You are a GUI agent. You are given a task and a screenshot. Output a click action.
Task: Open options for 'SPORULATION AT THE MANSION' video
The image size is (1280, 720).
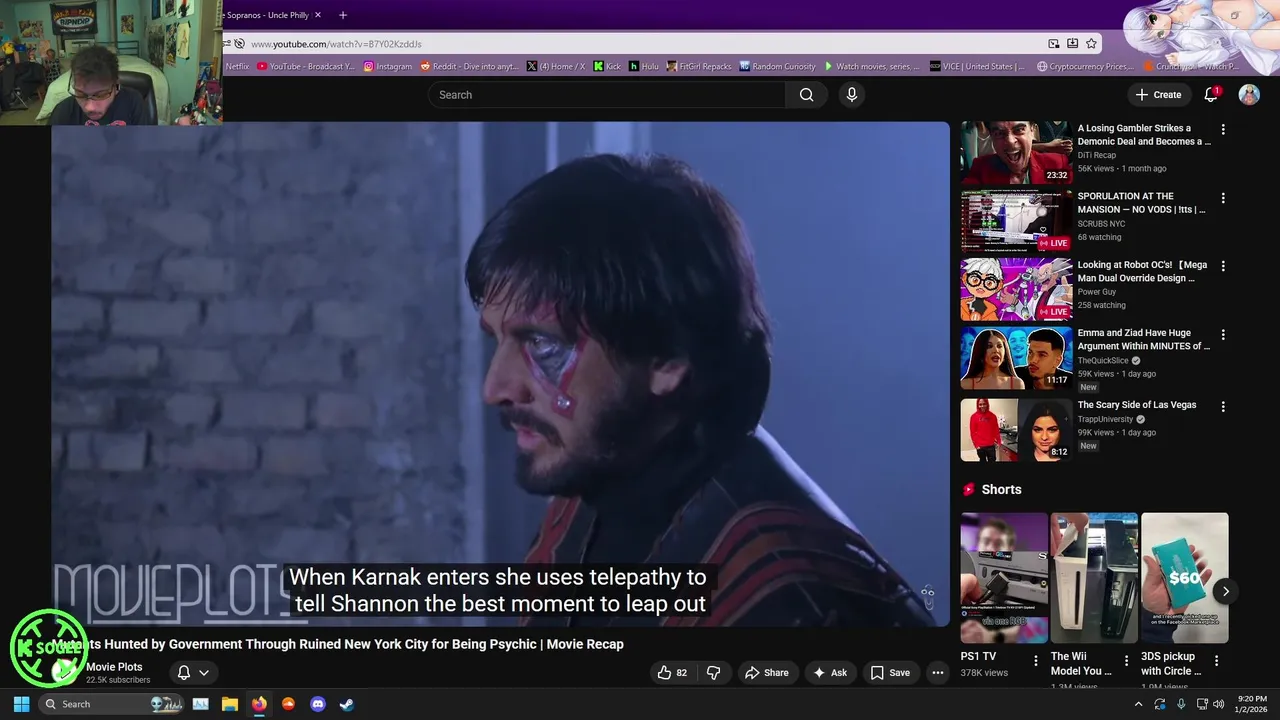[x=1222, y=198]
